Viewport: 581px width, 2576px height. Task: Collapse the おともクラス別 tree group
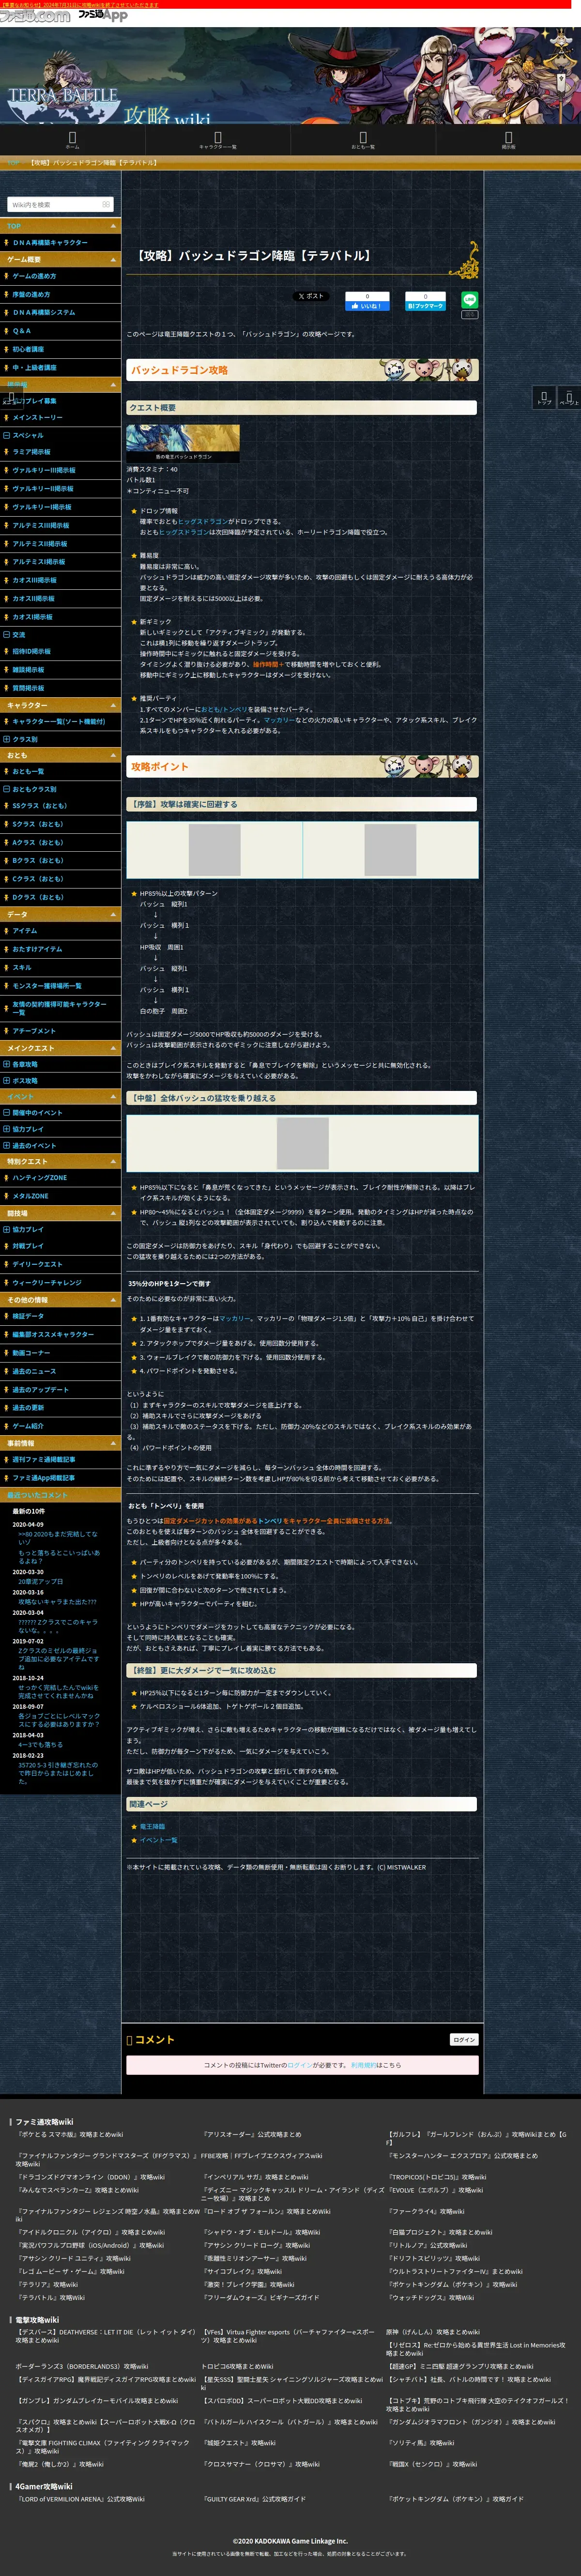7,789
